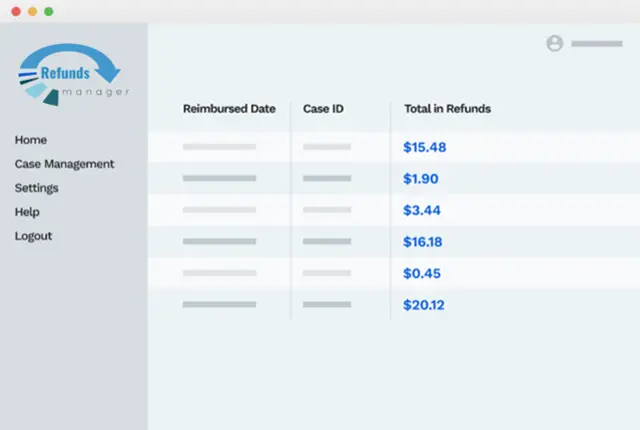
Task: Open the user profile avatar icon
Action: click(x=554, y=43)
